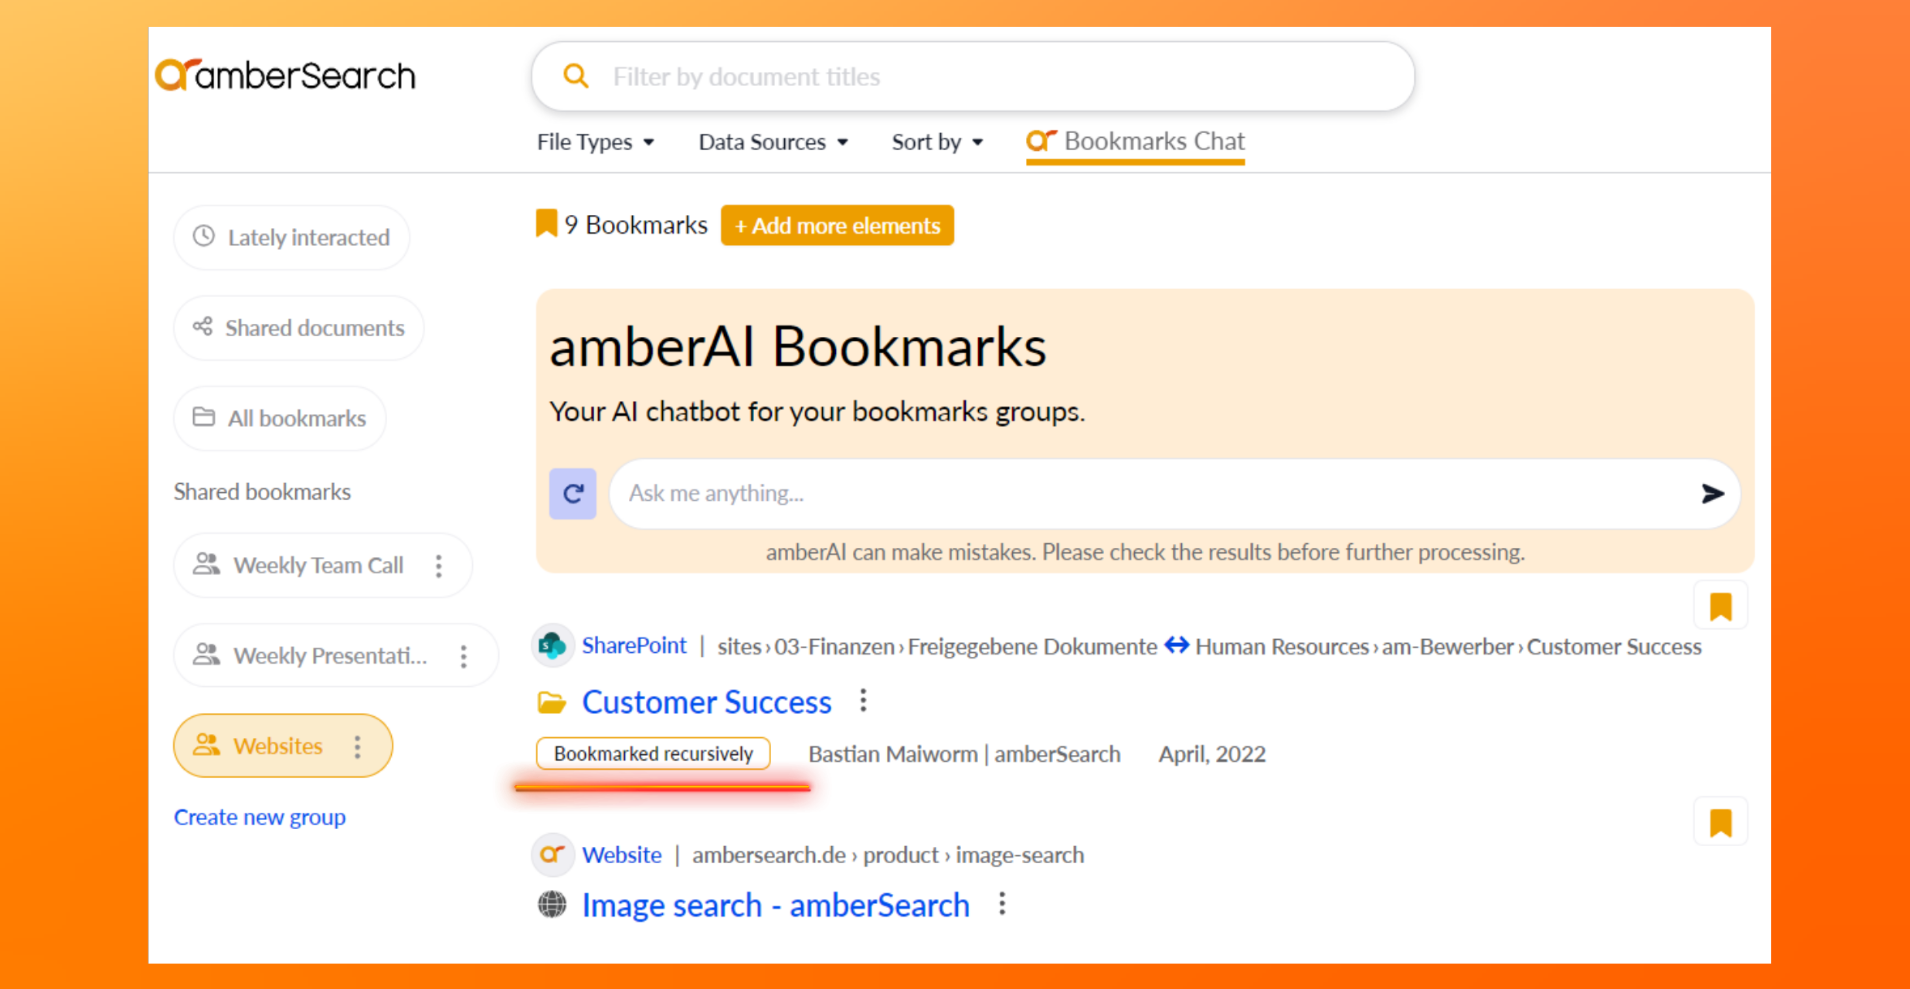Image resolution: width=1910 pixels, height=989 pixels.
Task: Click the April, 2022 date text
Action: [1212, 754]
